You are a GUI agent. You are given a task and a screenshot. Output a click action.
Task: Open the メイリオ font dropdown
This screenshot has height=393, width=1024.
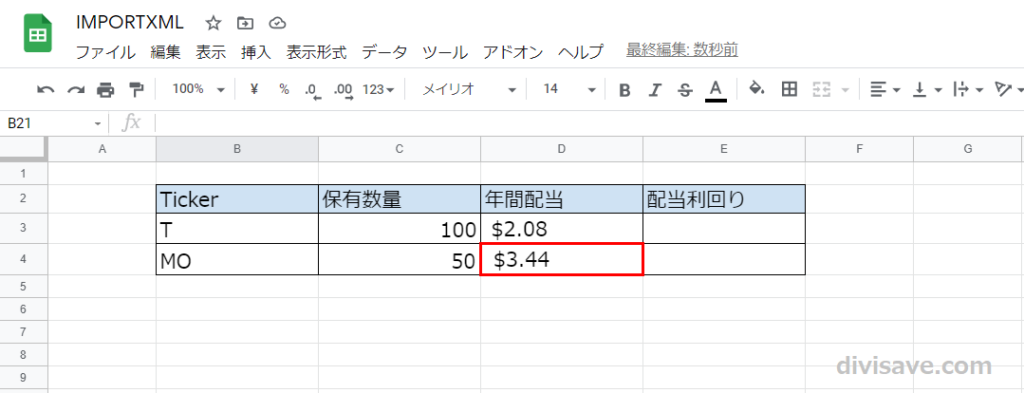click(469, 89)
